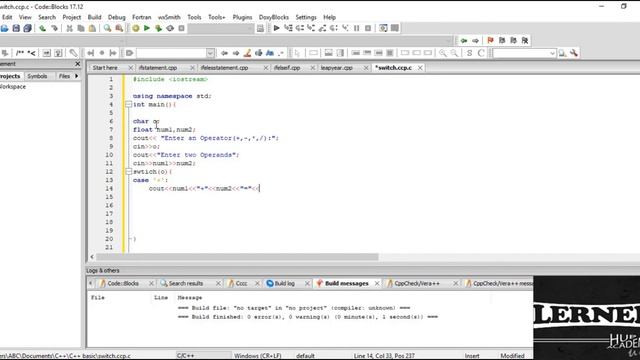Click the horizontal editor scrollbar
The height and width of the screenshot is (360, 640).
[x=237, y=257]
